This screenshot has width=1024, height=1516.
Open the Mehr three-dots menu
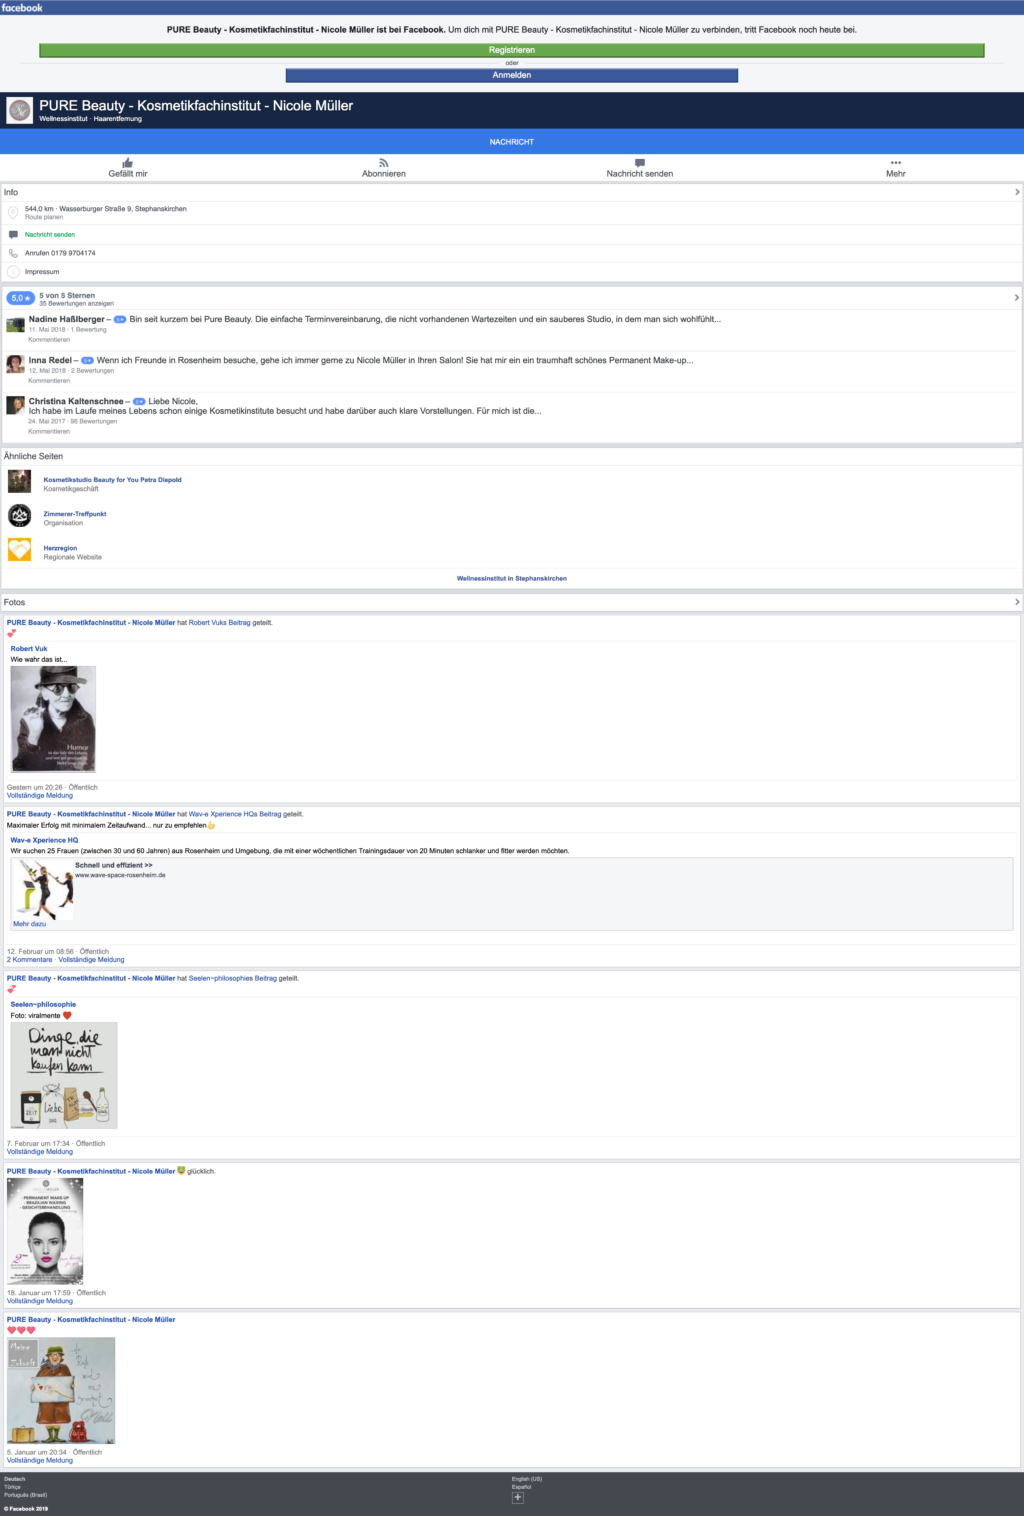pos(896,163)
